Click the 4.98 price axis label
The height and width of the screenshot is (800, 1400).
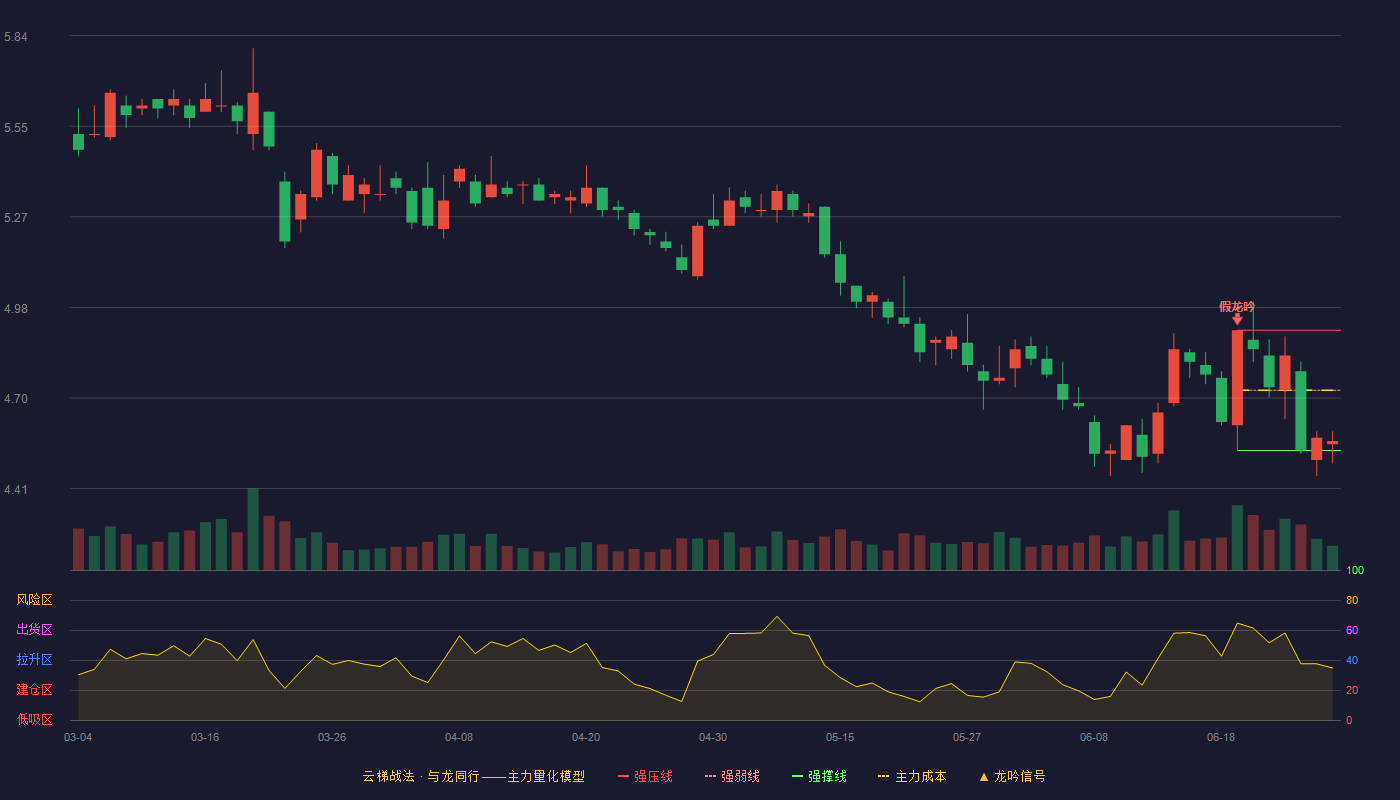tap(16, 309)
